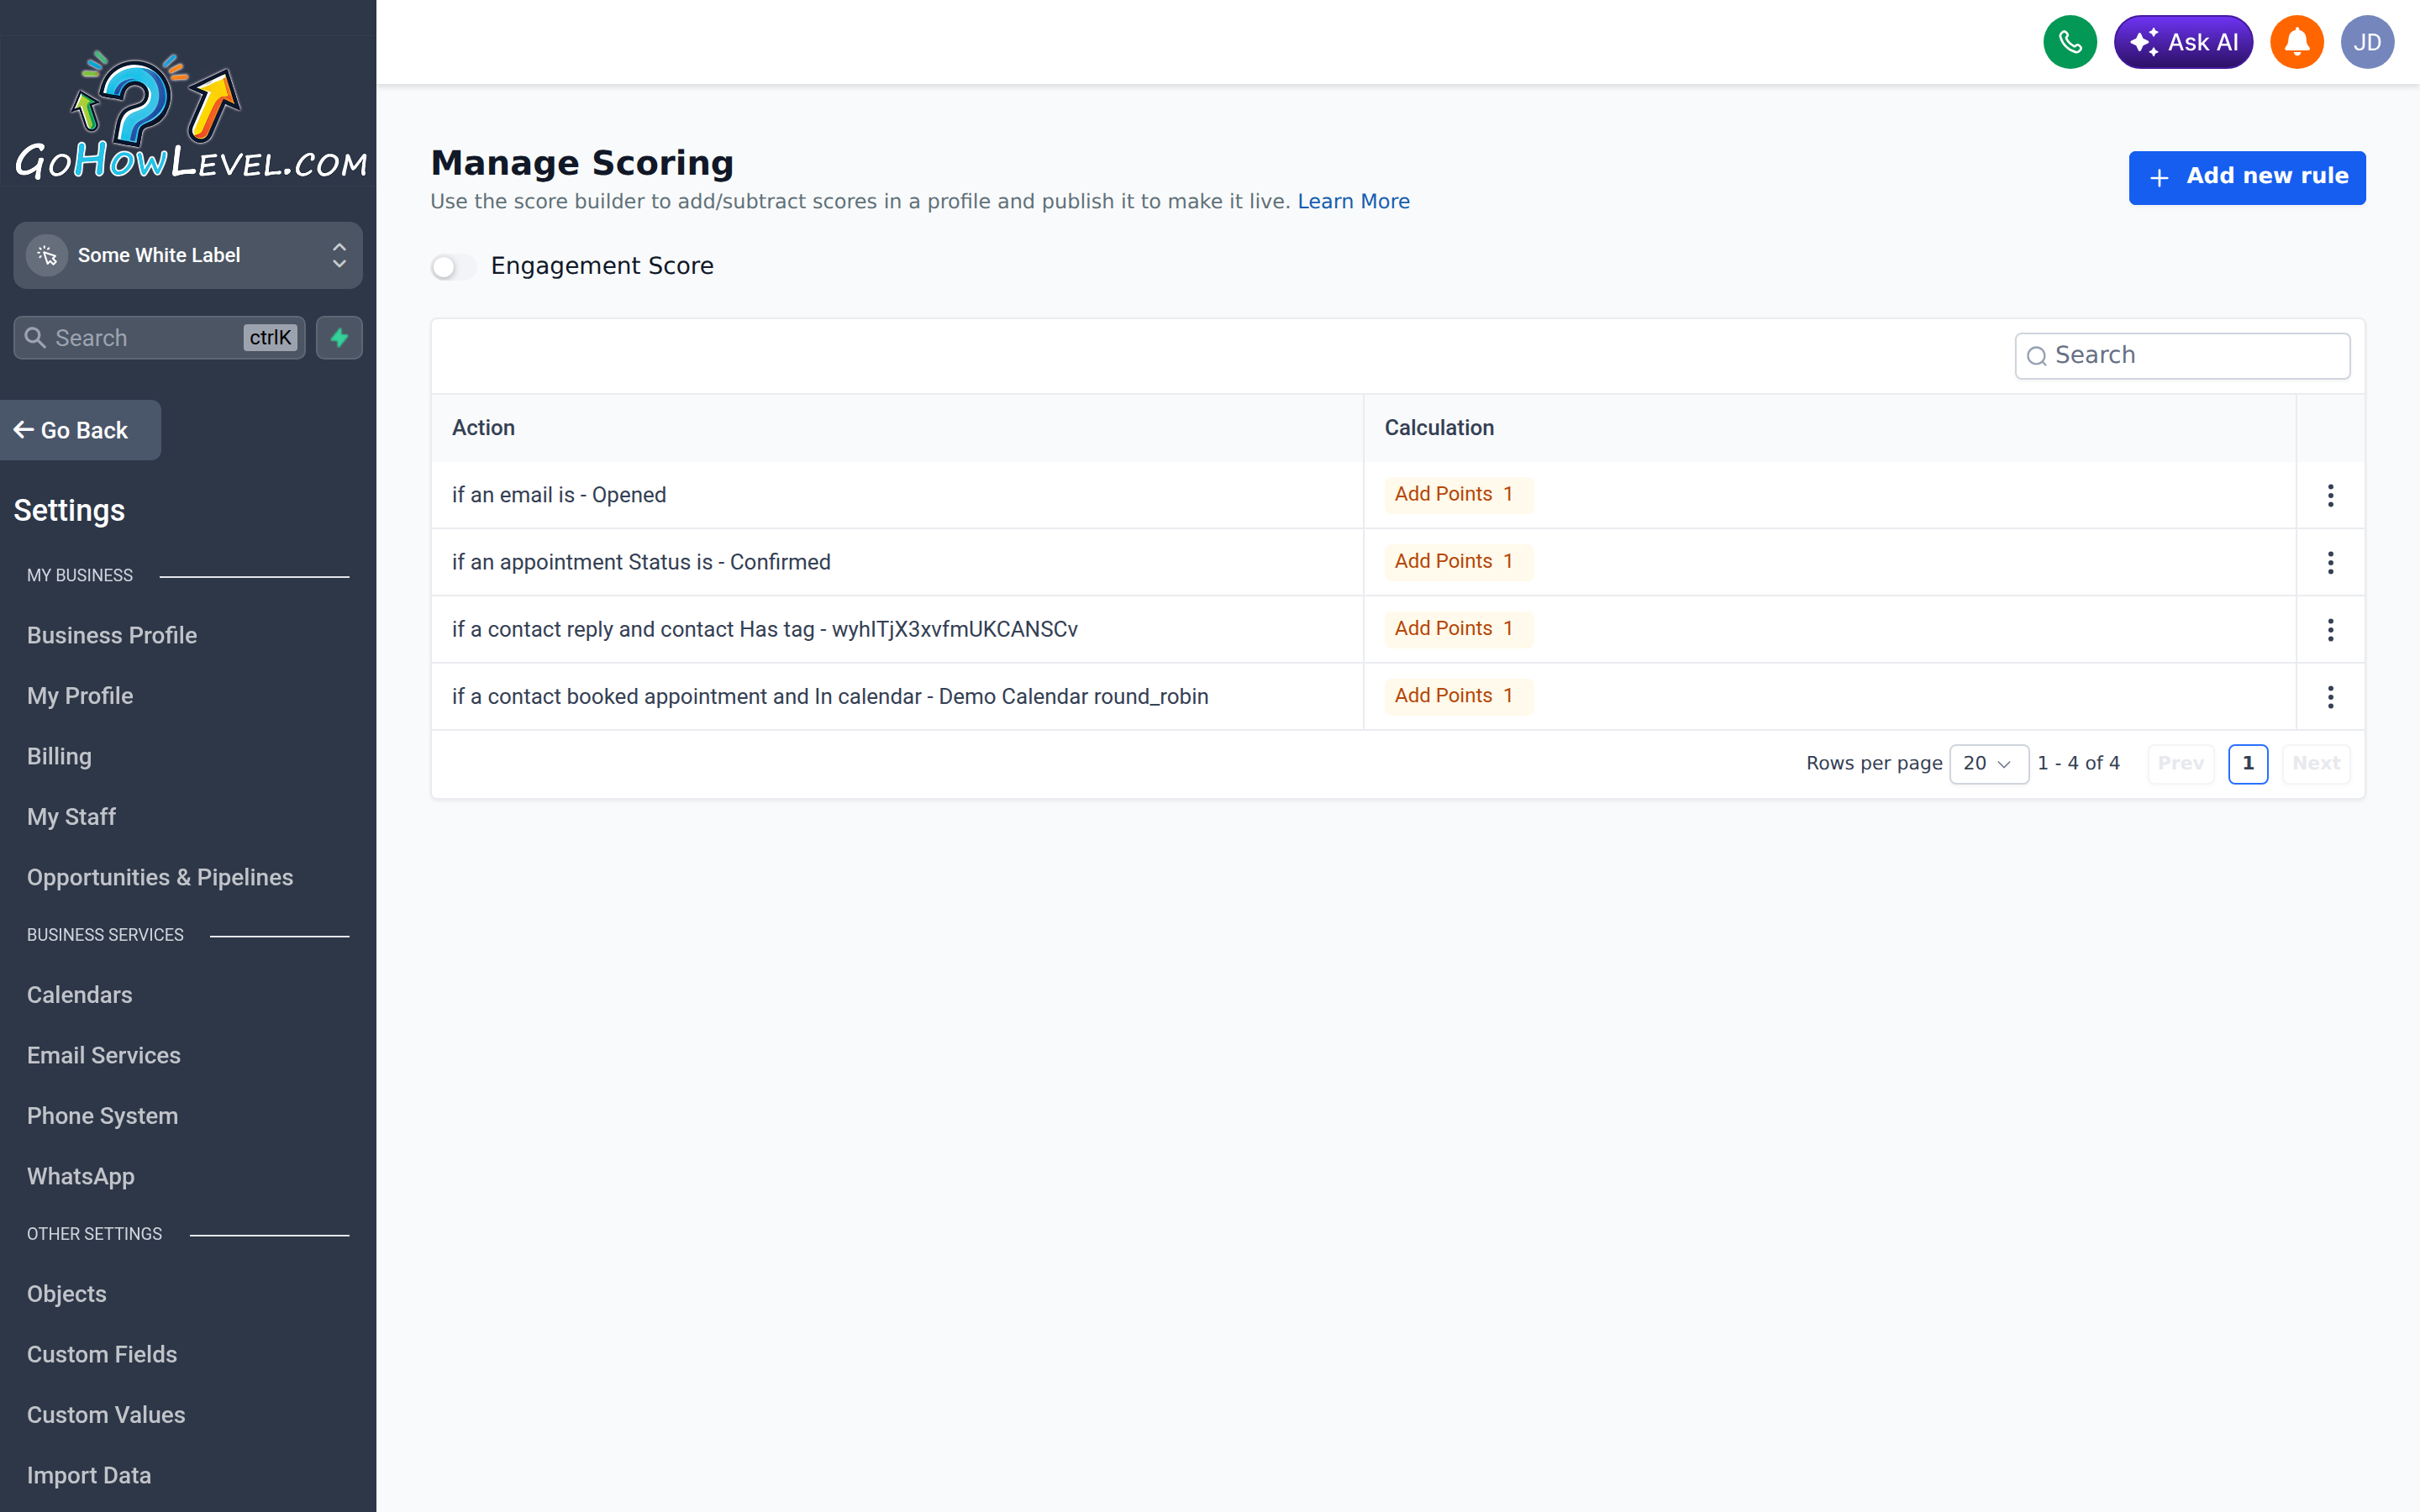The width and height of the screenshot is (2420, 1512).
Task: Click Add Points 1 badge for contact reply
Action: (x=1458, y=628)
